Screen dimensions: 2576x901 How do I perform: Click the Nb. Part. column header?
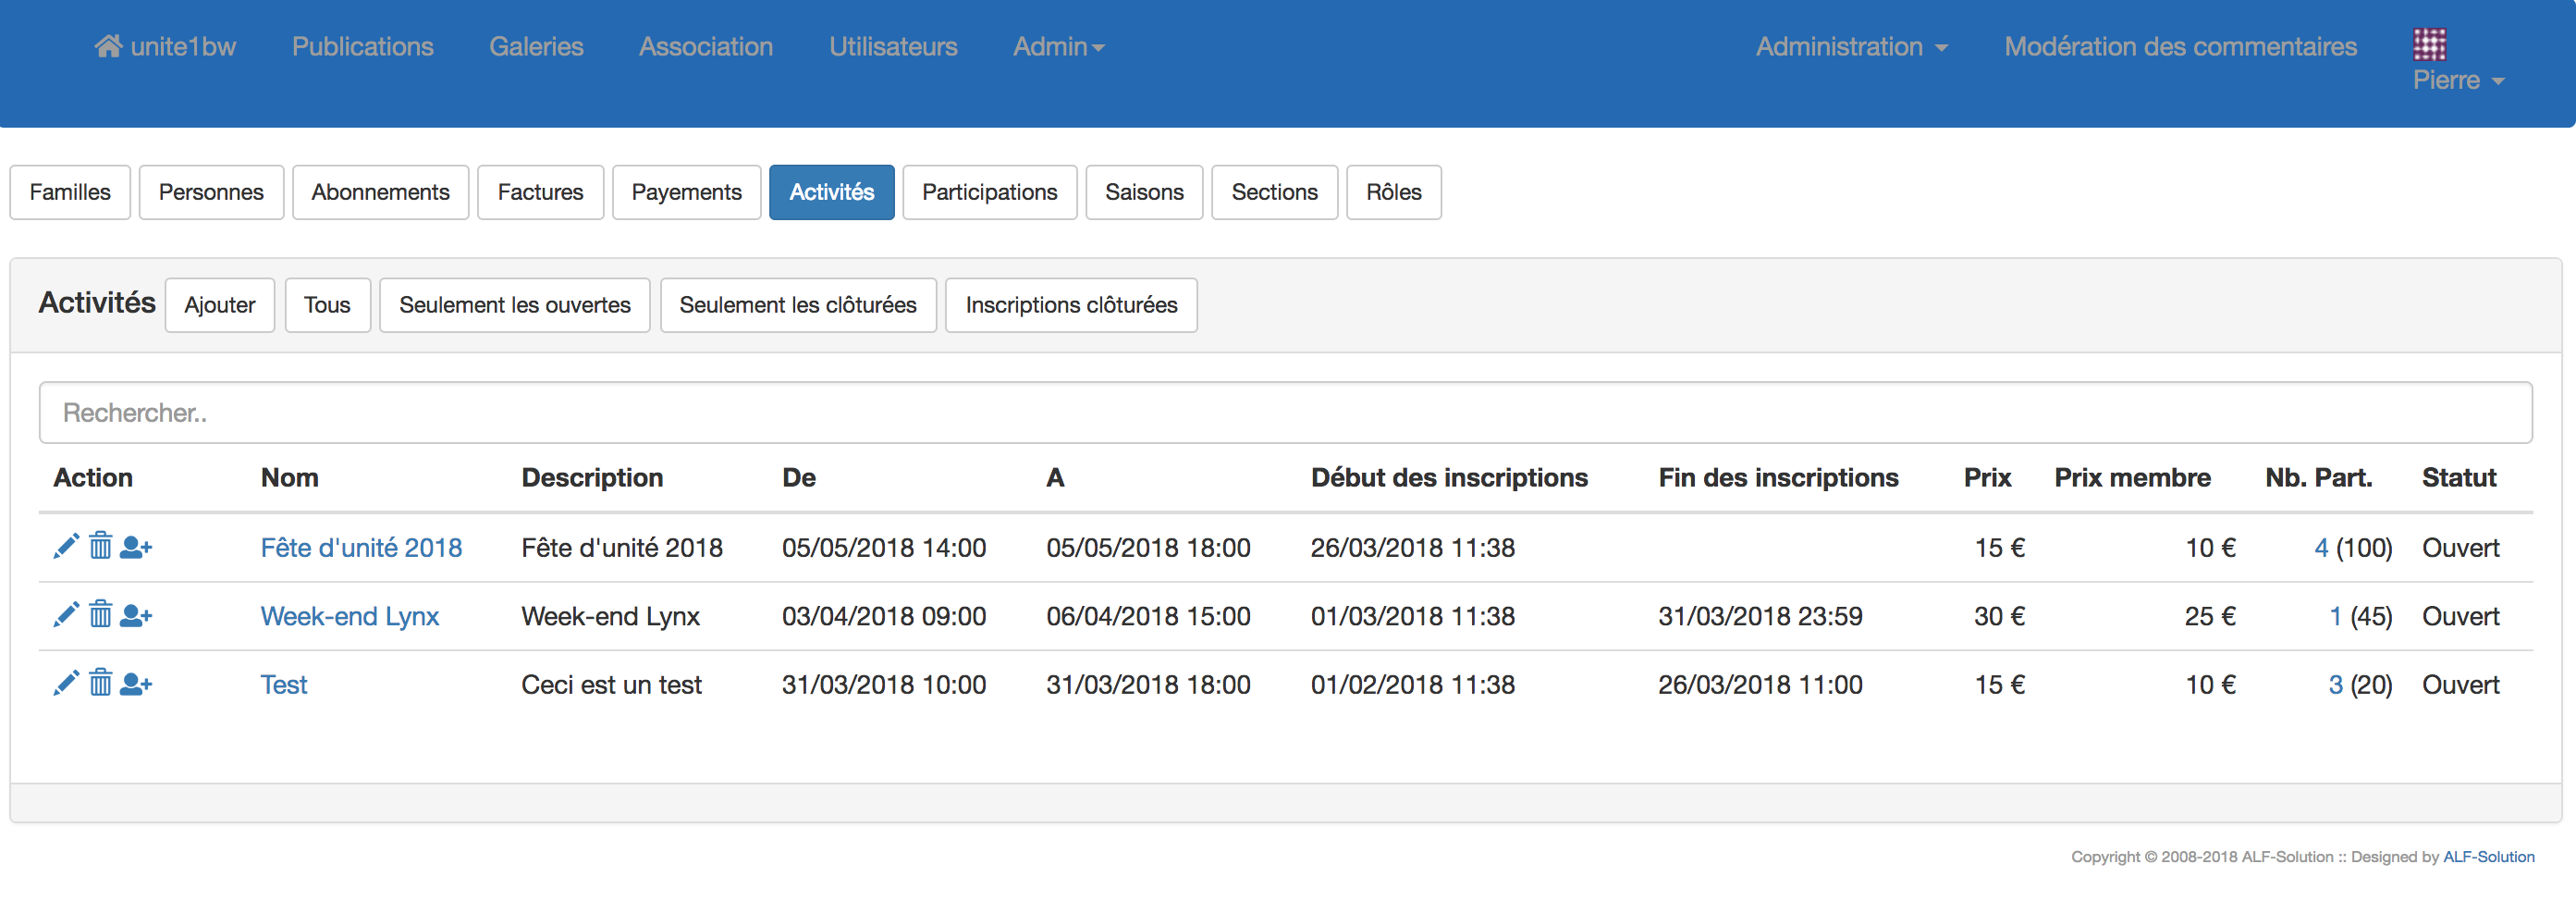(2318, 478)
